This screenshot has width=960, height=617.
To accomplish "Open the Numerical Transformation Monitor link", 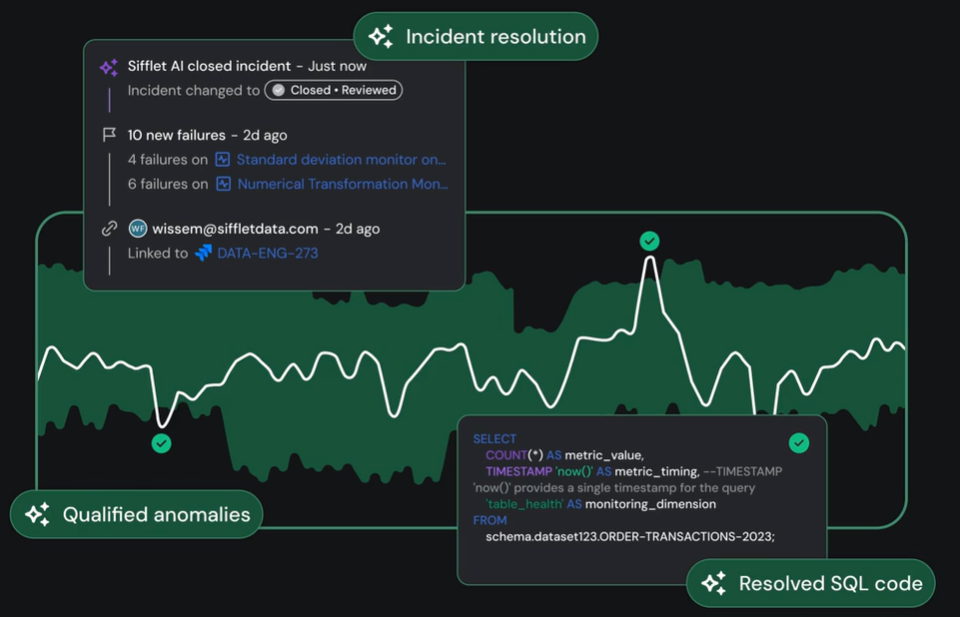I will 343,184.
